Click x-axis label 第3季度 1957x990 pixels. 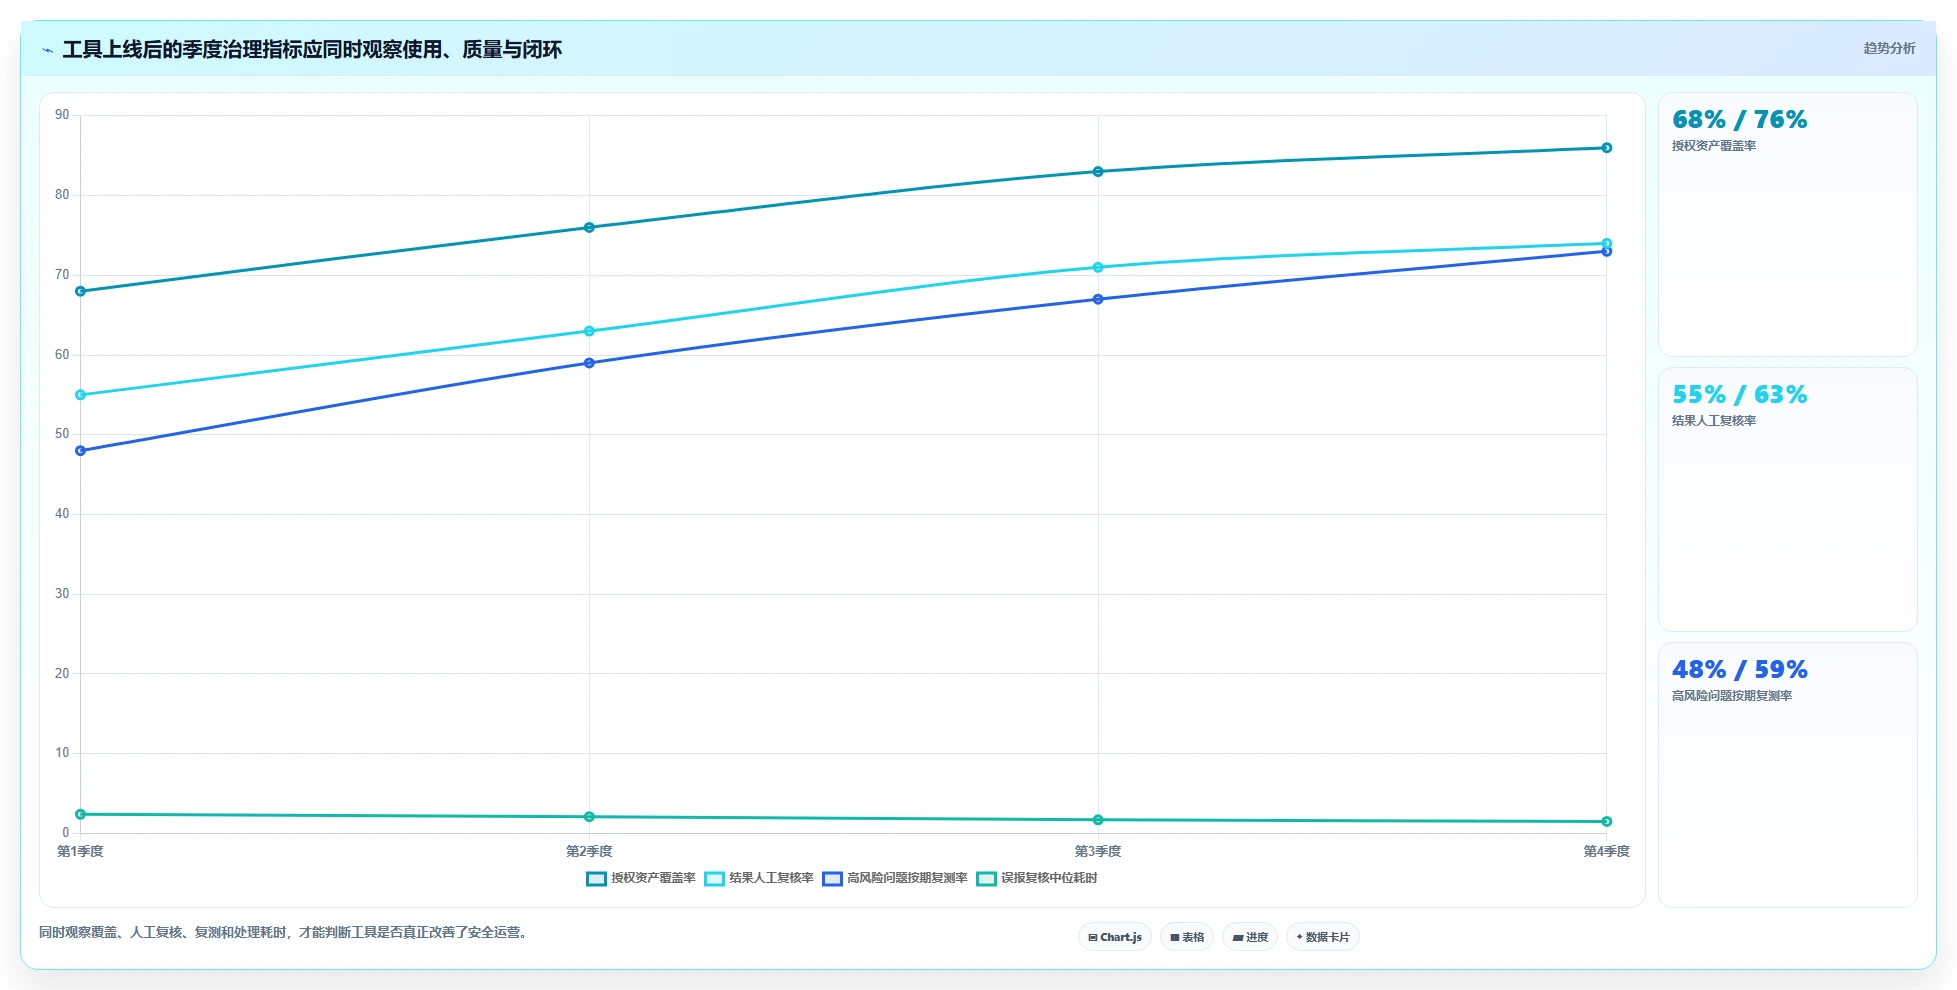(x=1098, y=852)
